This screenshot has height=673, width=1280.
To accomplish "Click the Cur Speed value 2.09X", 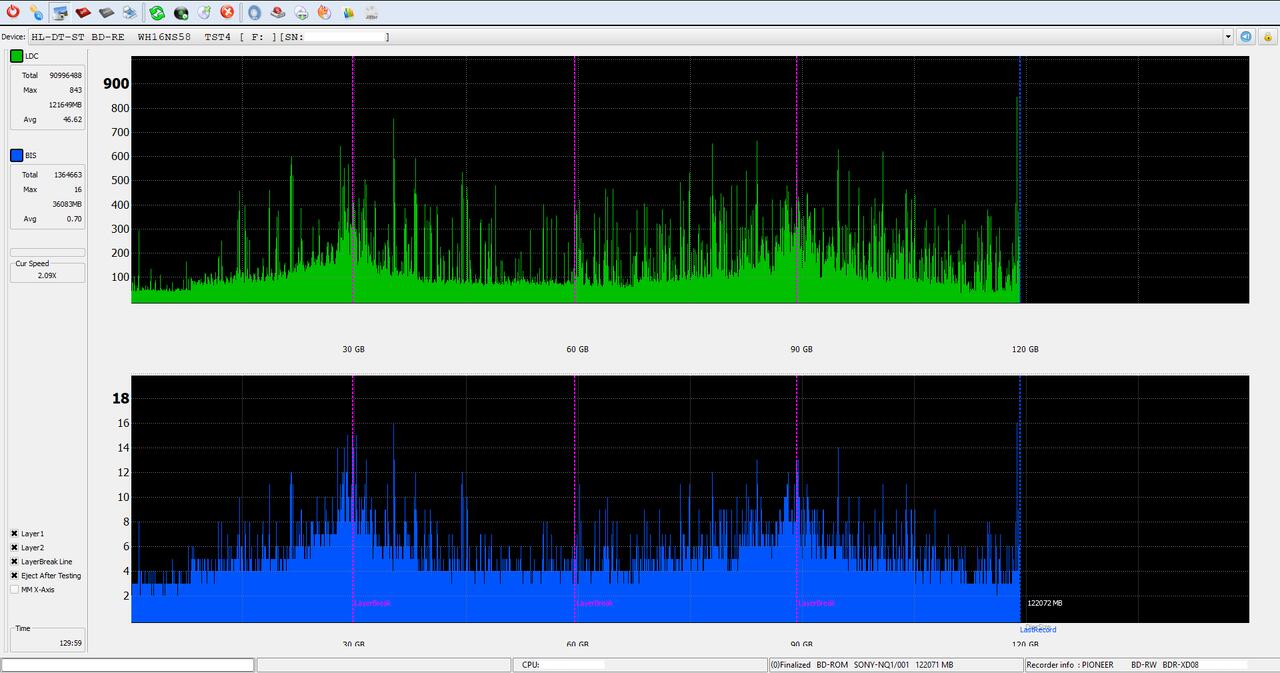I will click(x=47, y=275).
